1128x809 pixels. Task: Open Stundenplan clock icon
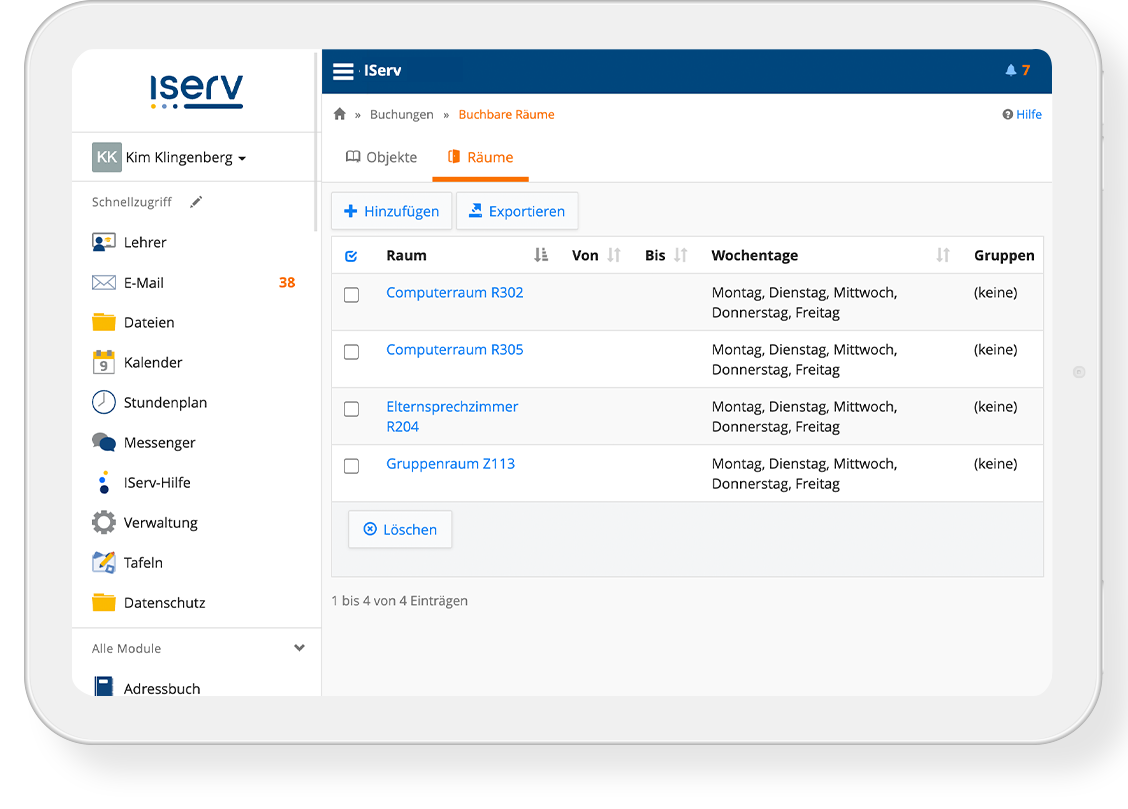pyautogui.click(x=104, y=402)
